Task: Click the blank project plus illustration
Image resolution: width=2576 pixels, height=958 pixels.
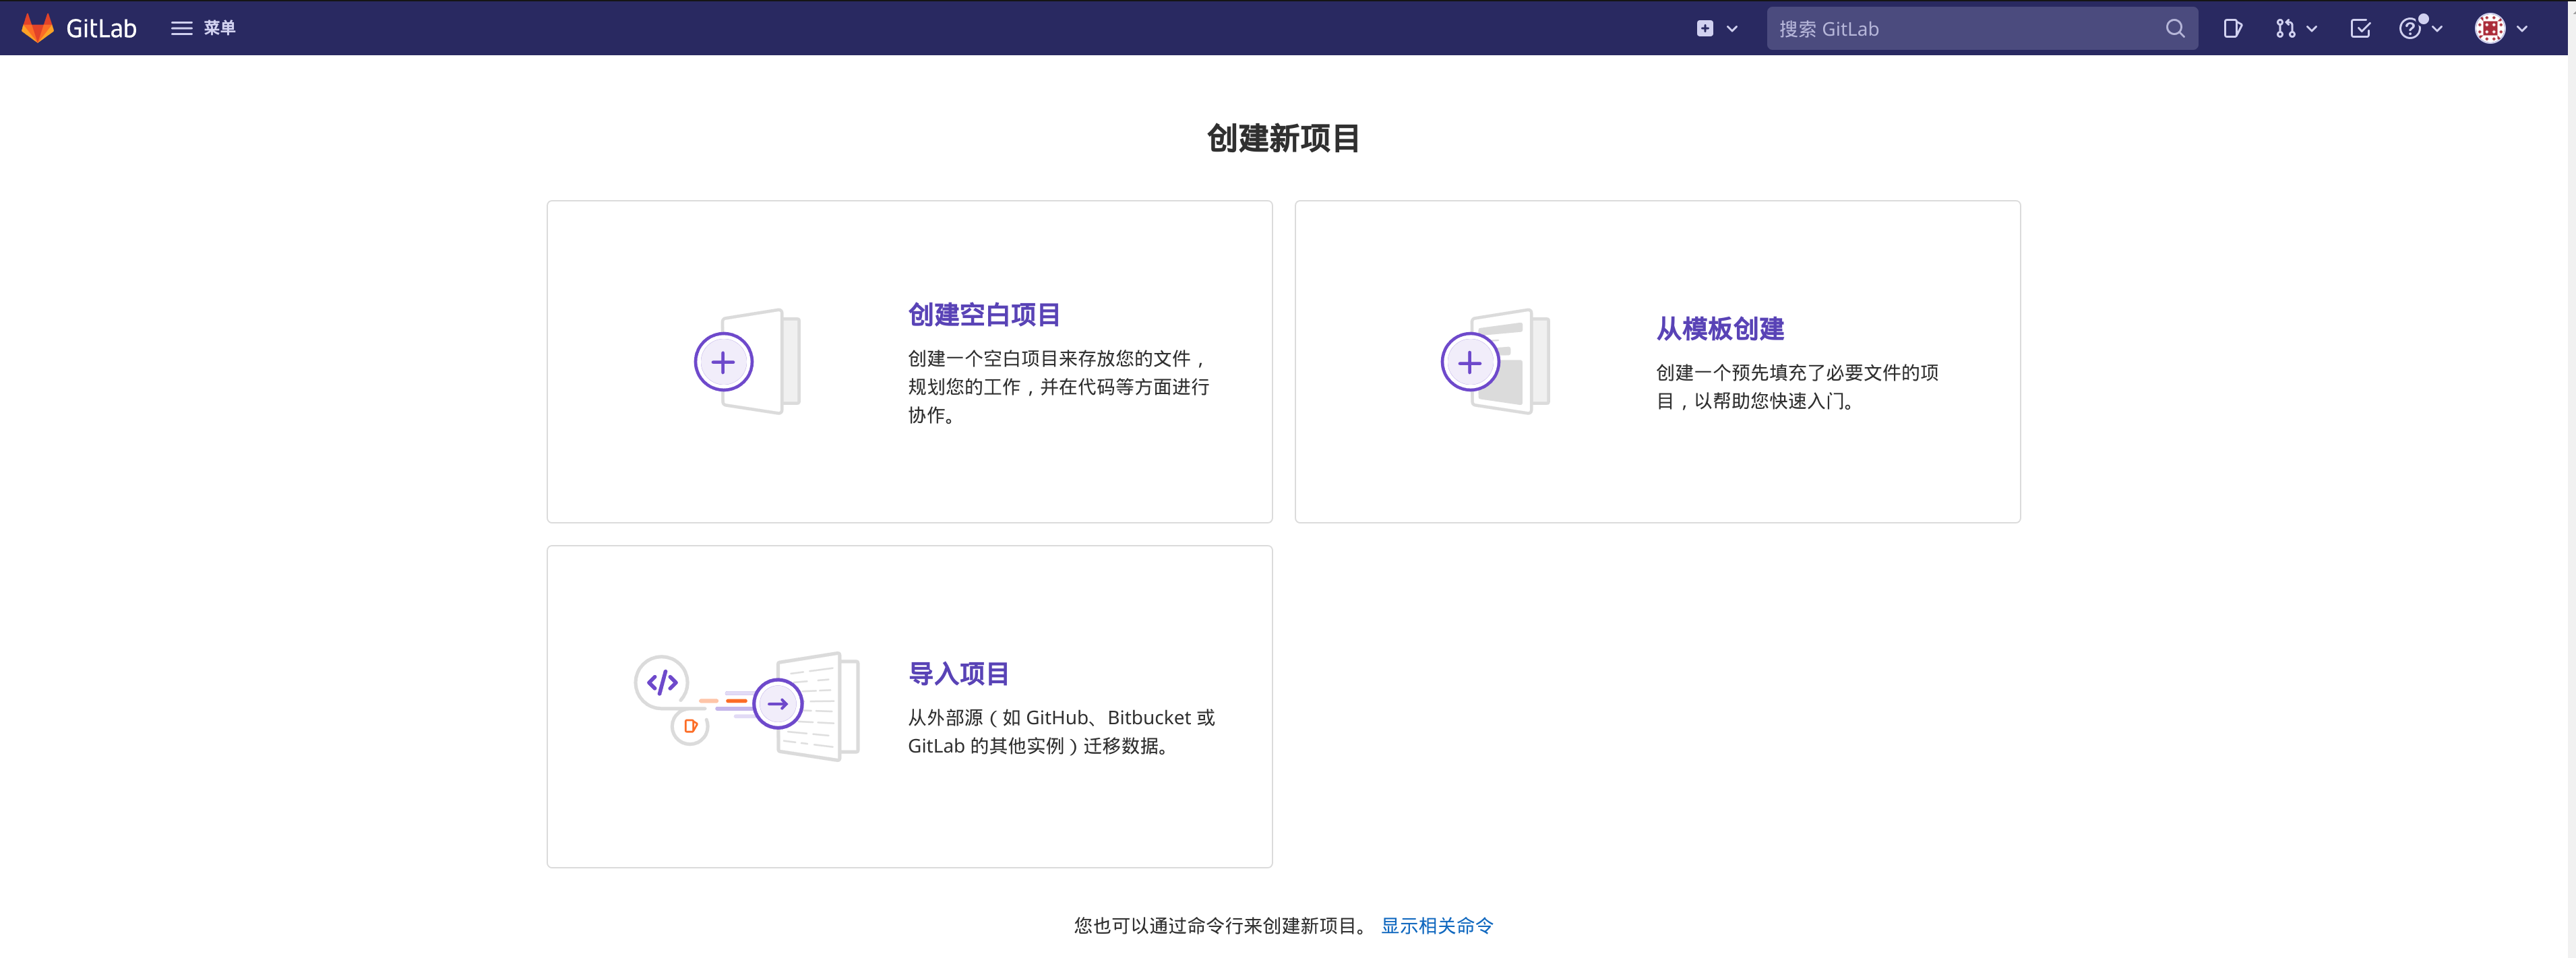Action: [748, 361]
